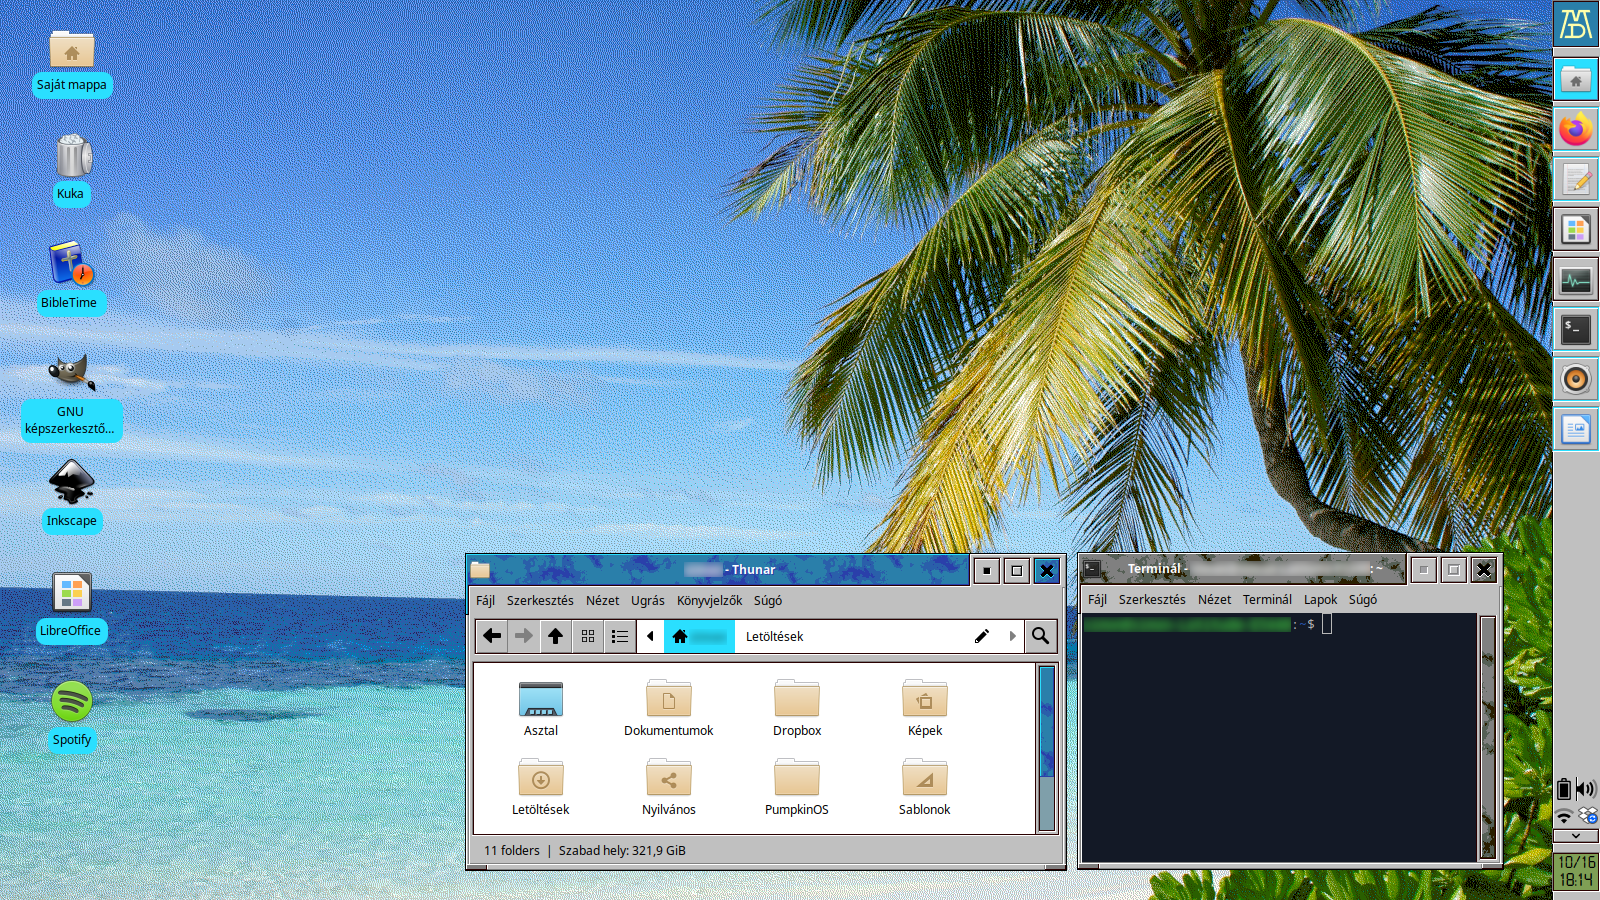Select the Sablonok folder in Thunar
This screenshot has height=900, width=1600.
click(925, 788)
